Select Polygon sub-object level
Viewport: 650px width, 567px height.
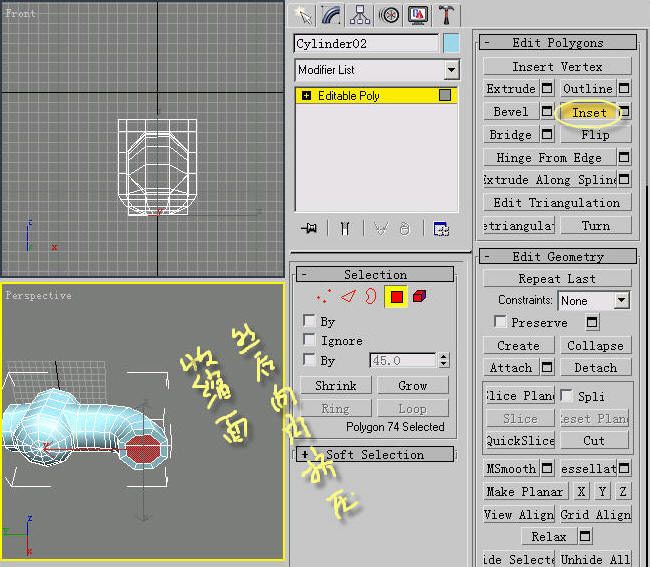[x=396, y=297]
